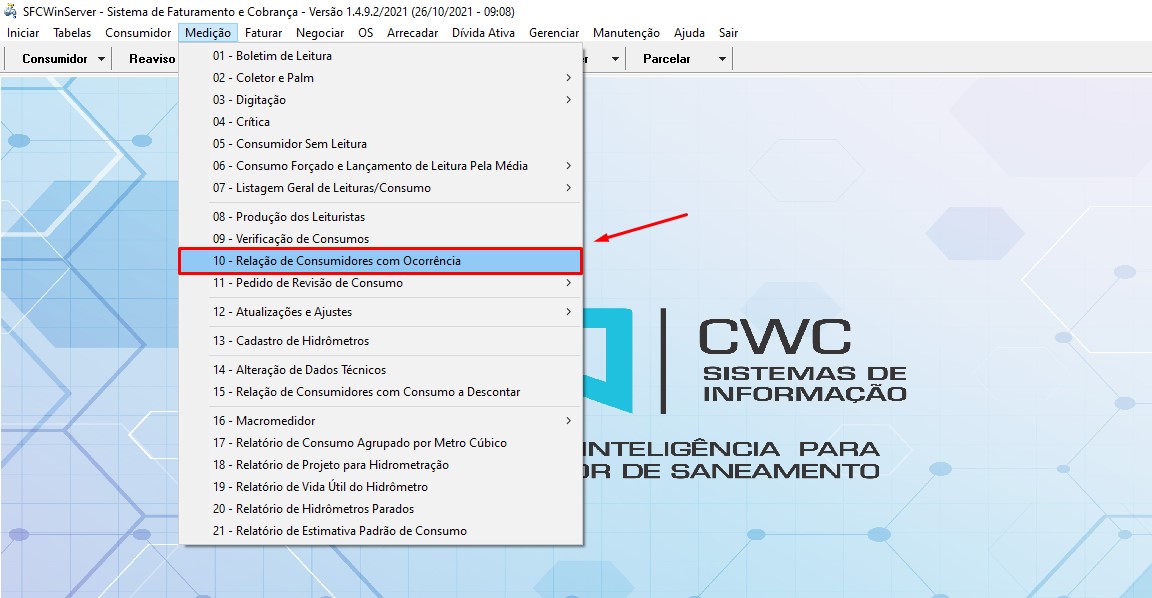Screen dimensions: 1152x598
Task: Expand the '07 - Listagem Geral de Leituras/Consumo' submenu
Action: (x=568, y=187)
